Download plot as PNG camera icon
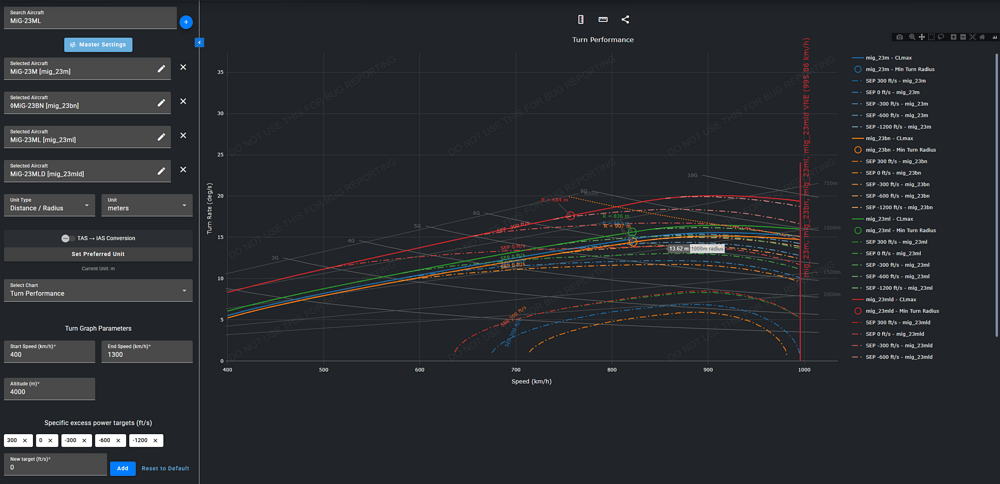 click(x=899, y=37)
